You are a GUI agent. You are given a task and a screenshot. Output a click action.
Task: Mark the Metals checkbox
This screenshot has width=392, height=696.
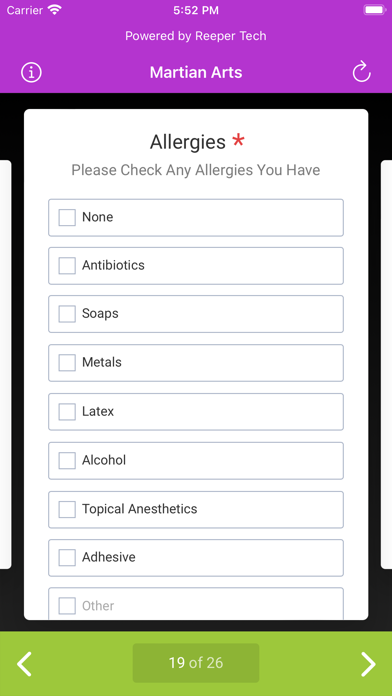pos(67,363)
